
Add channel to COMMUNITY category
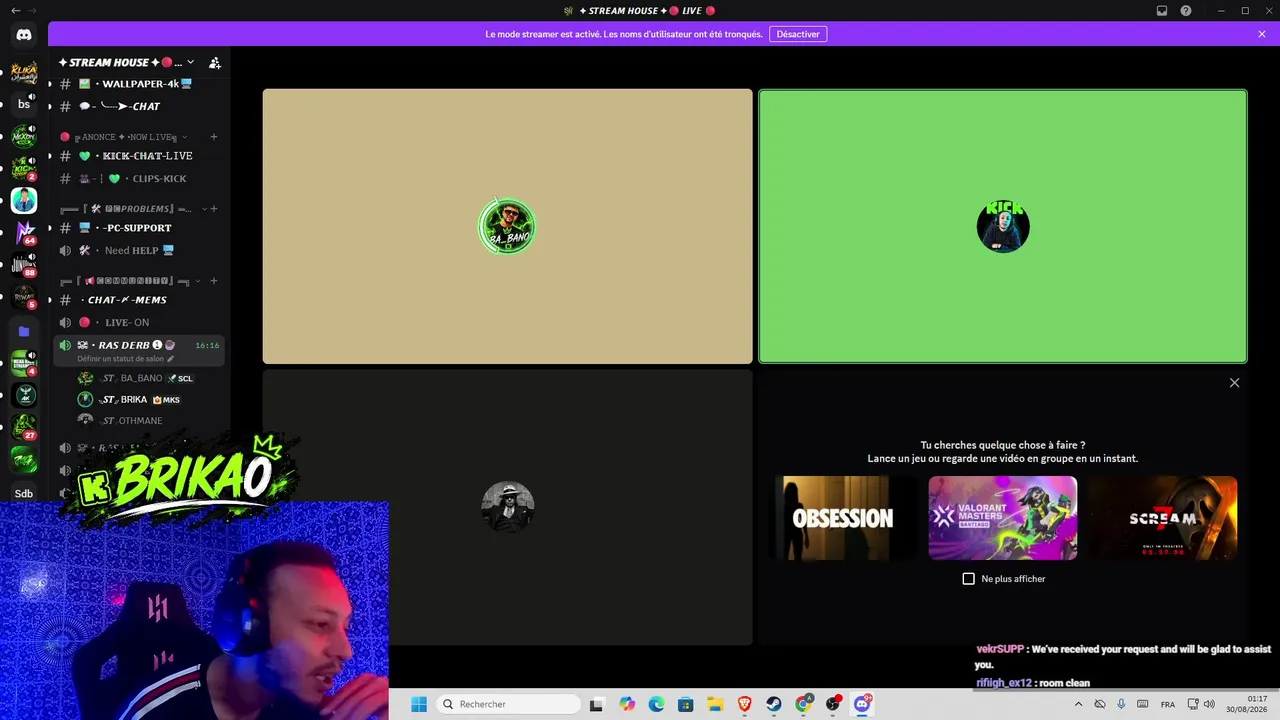click(x=213, y=281)
